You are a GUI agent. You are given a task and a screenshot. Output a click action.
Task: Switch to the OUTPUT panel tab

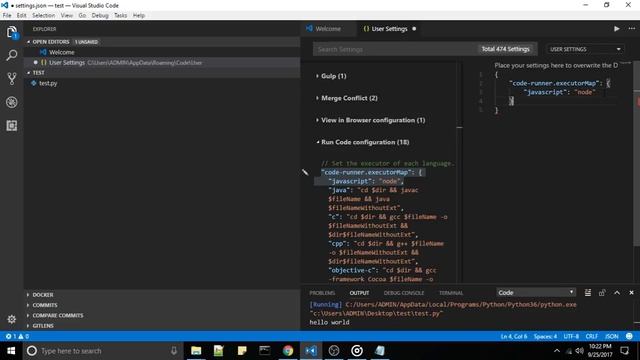click(x=359, y=293)
